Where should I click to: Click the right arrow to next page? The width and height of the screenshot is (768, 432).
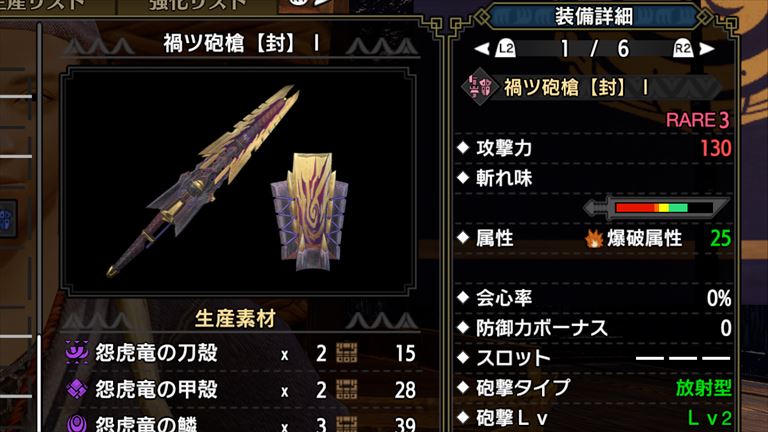[707, 48]
